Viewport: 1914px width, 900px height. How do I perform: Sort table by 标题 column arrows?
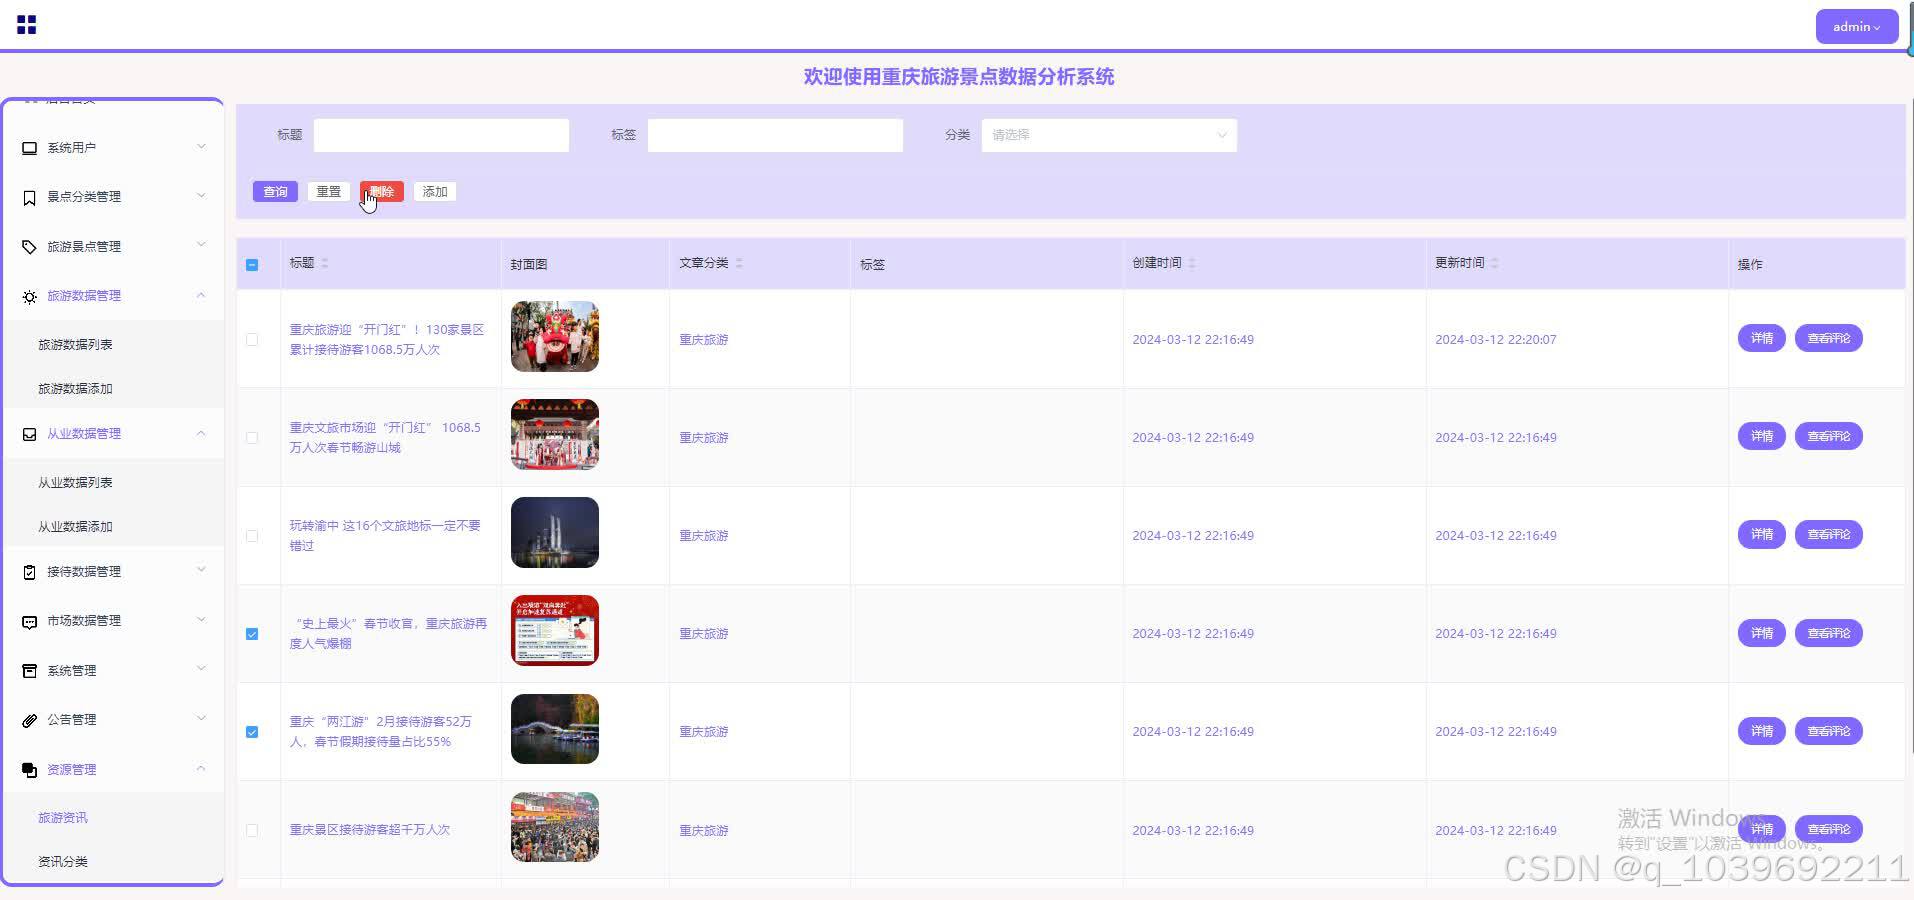(325, 263)
